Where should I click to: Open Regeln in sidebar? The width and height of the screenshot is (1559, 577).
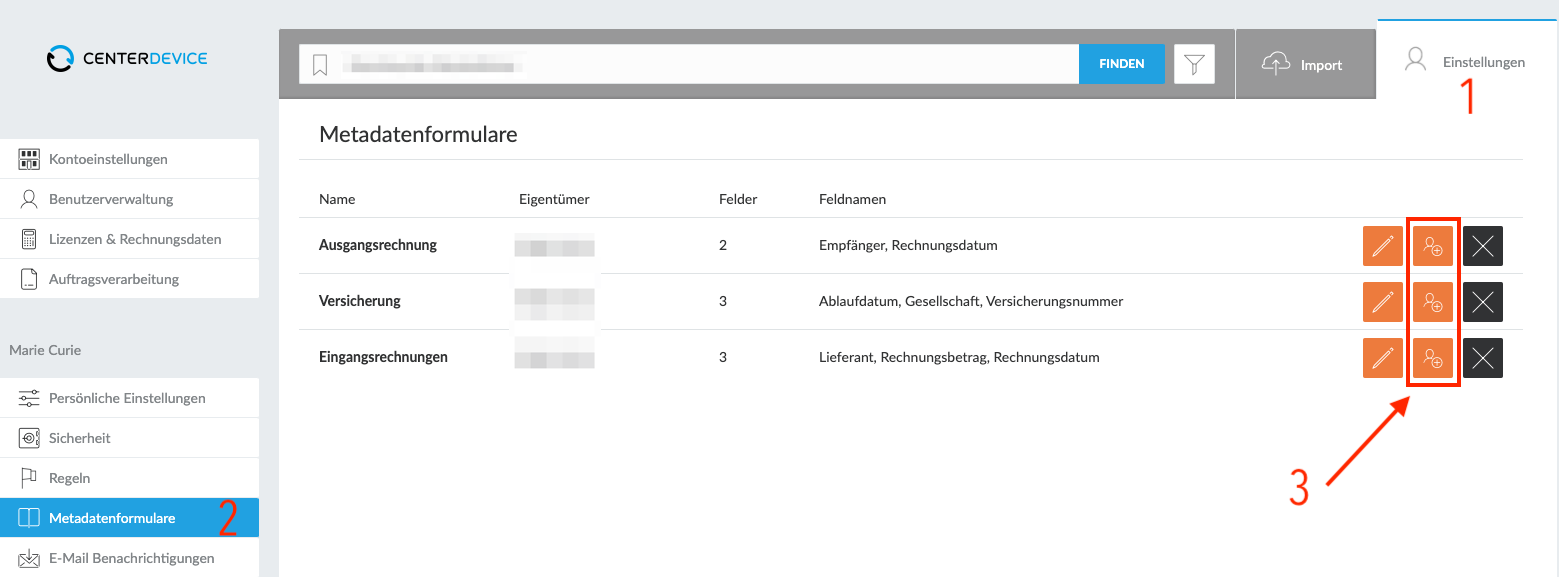point(130,478)
